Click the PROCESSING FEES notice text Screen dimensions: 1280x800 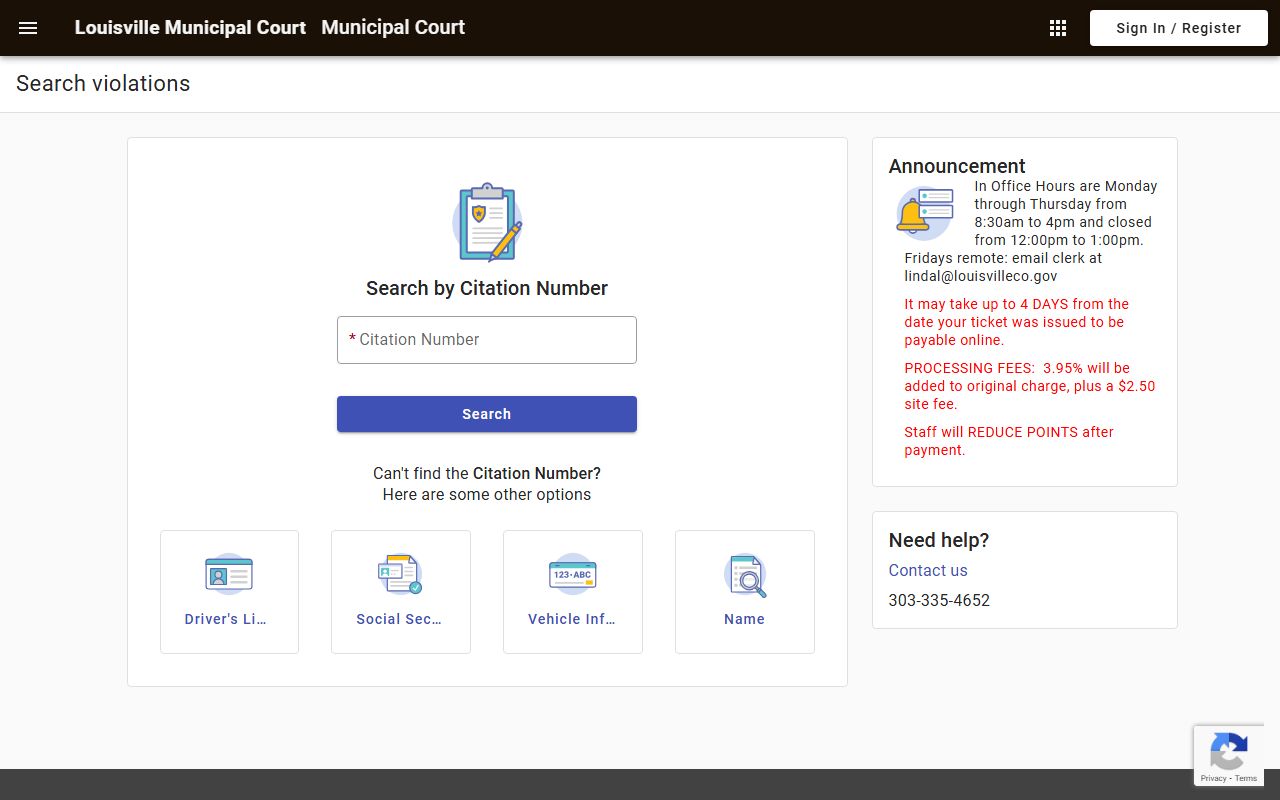[1030, 386]
